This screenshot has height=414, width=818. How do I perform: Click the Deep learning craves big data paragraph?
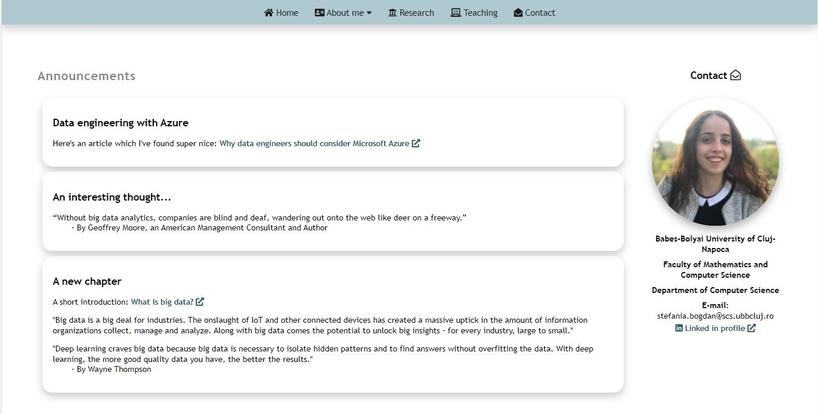point(323,354)
